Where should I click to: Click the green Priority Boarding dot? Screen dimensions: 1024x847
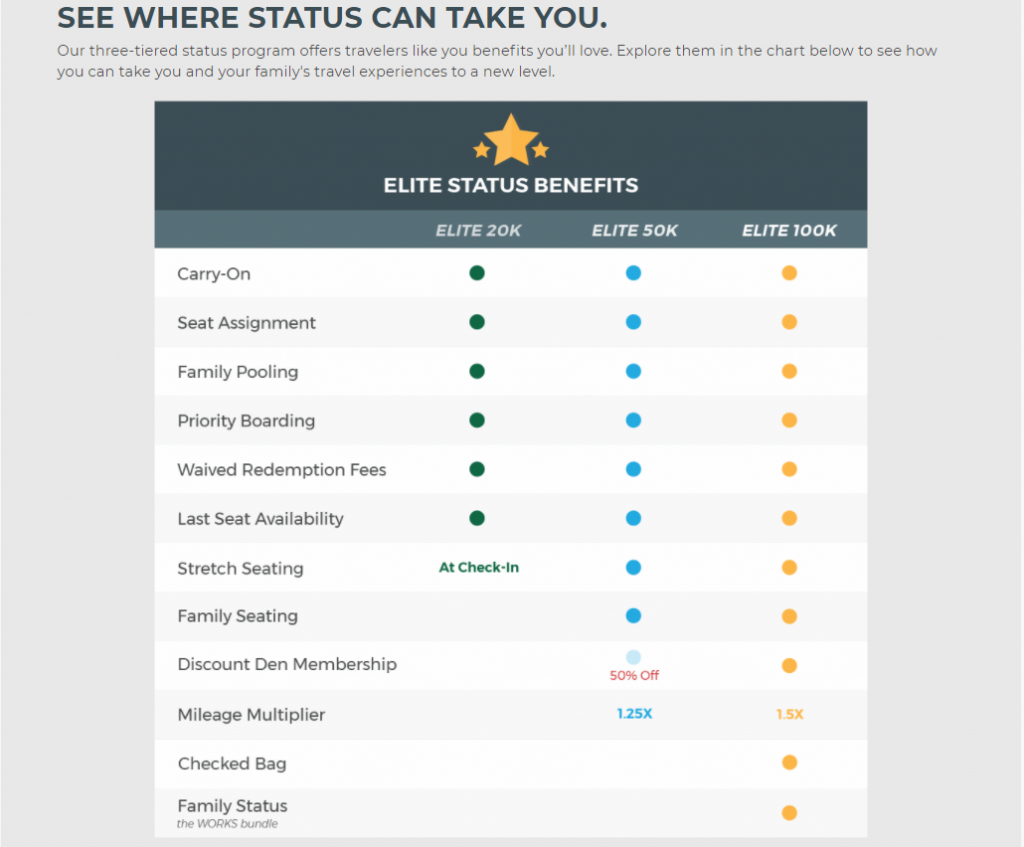477,420
